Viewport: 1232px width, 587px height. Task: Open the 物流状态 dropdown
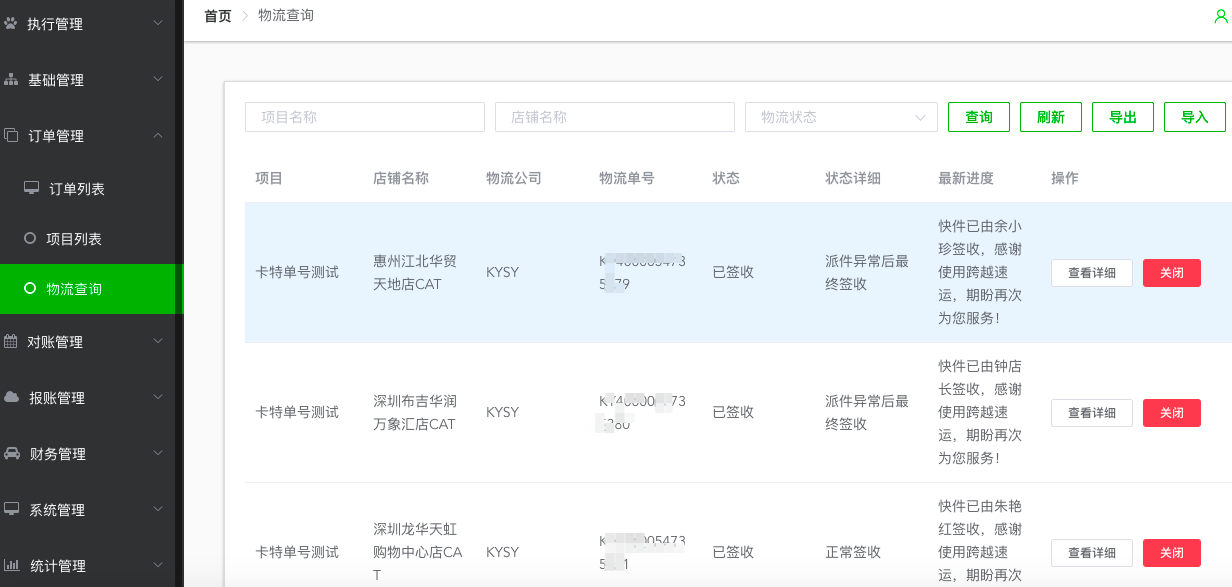841,117
